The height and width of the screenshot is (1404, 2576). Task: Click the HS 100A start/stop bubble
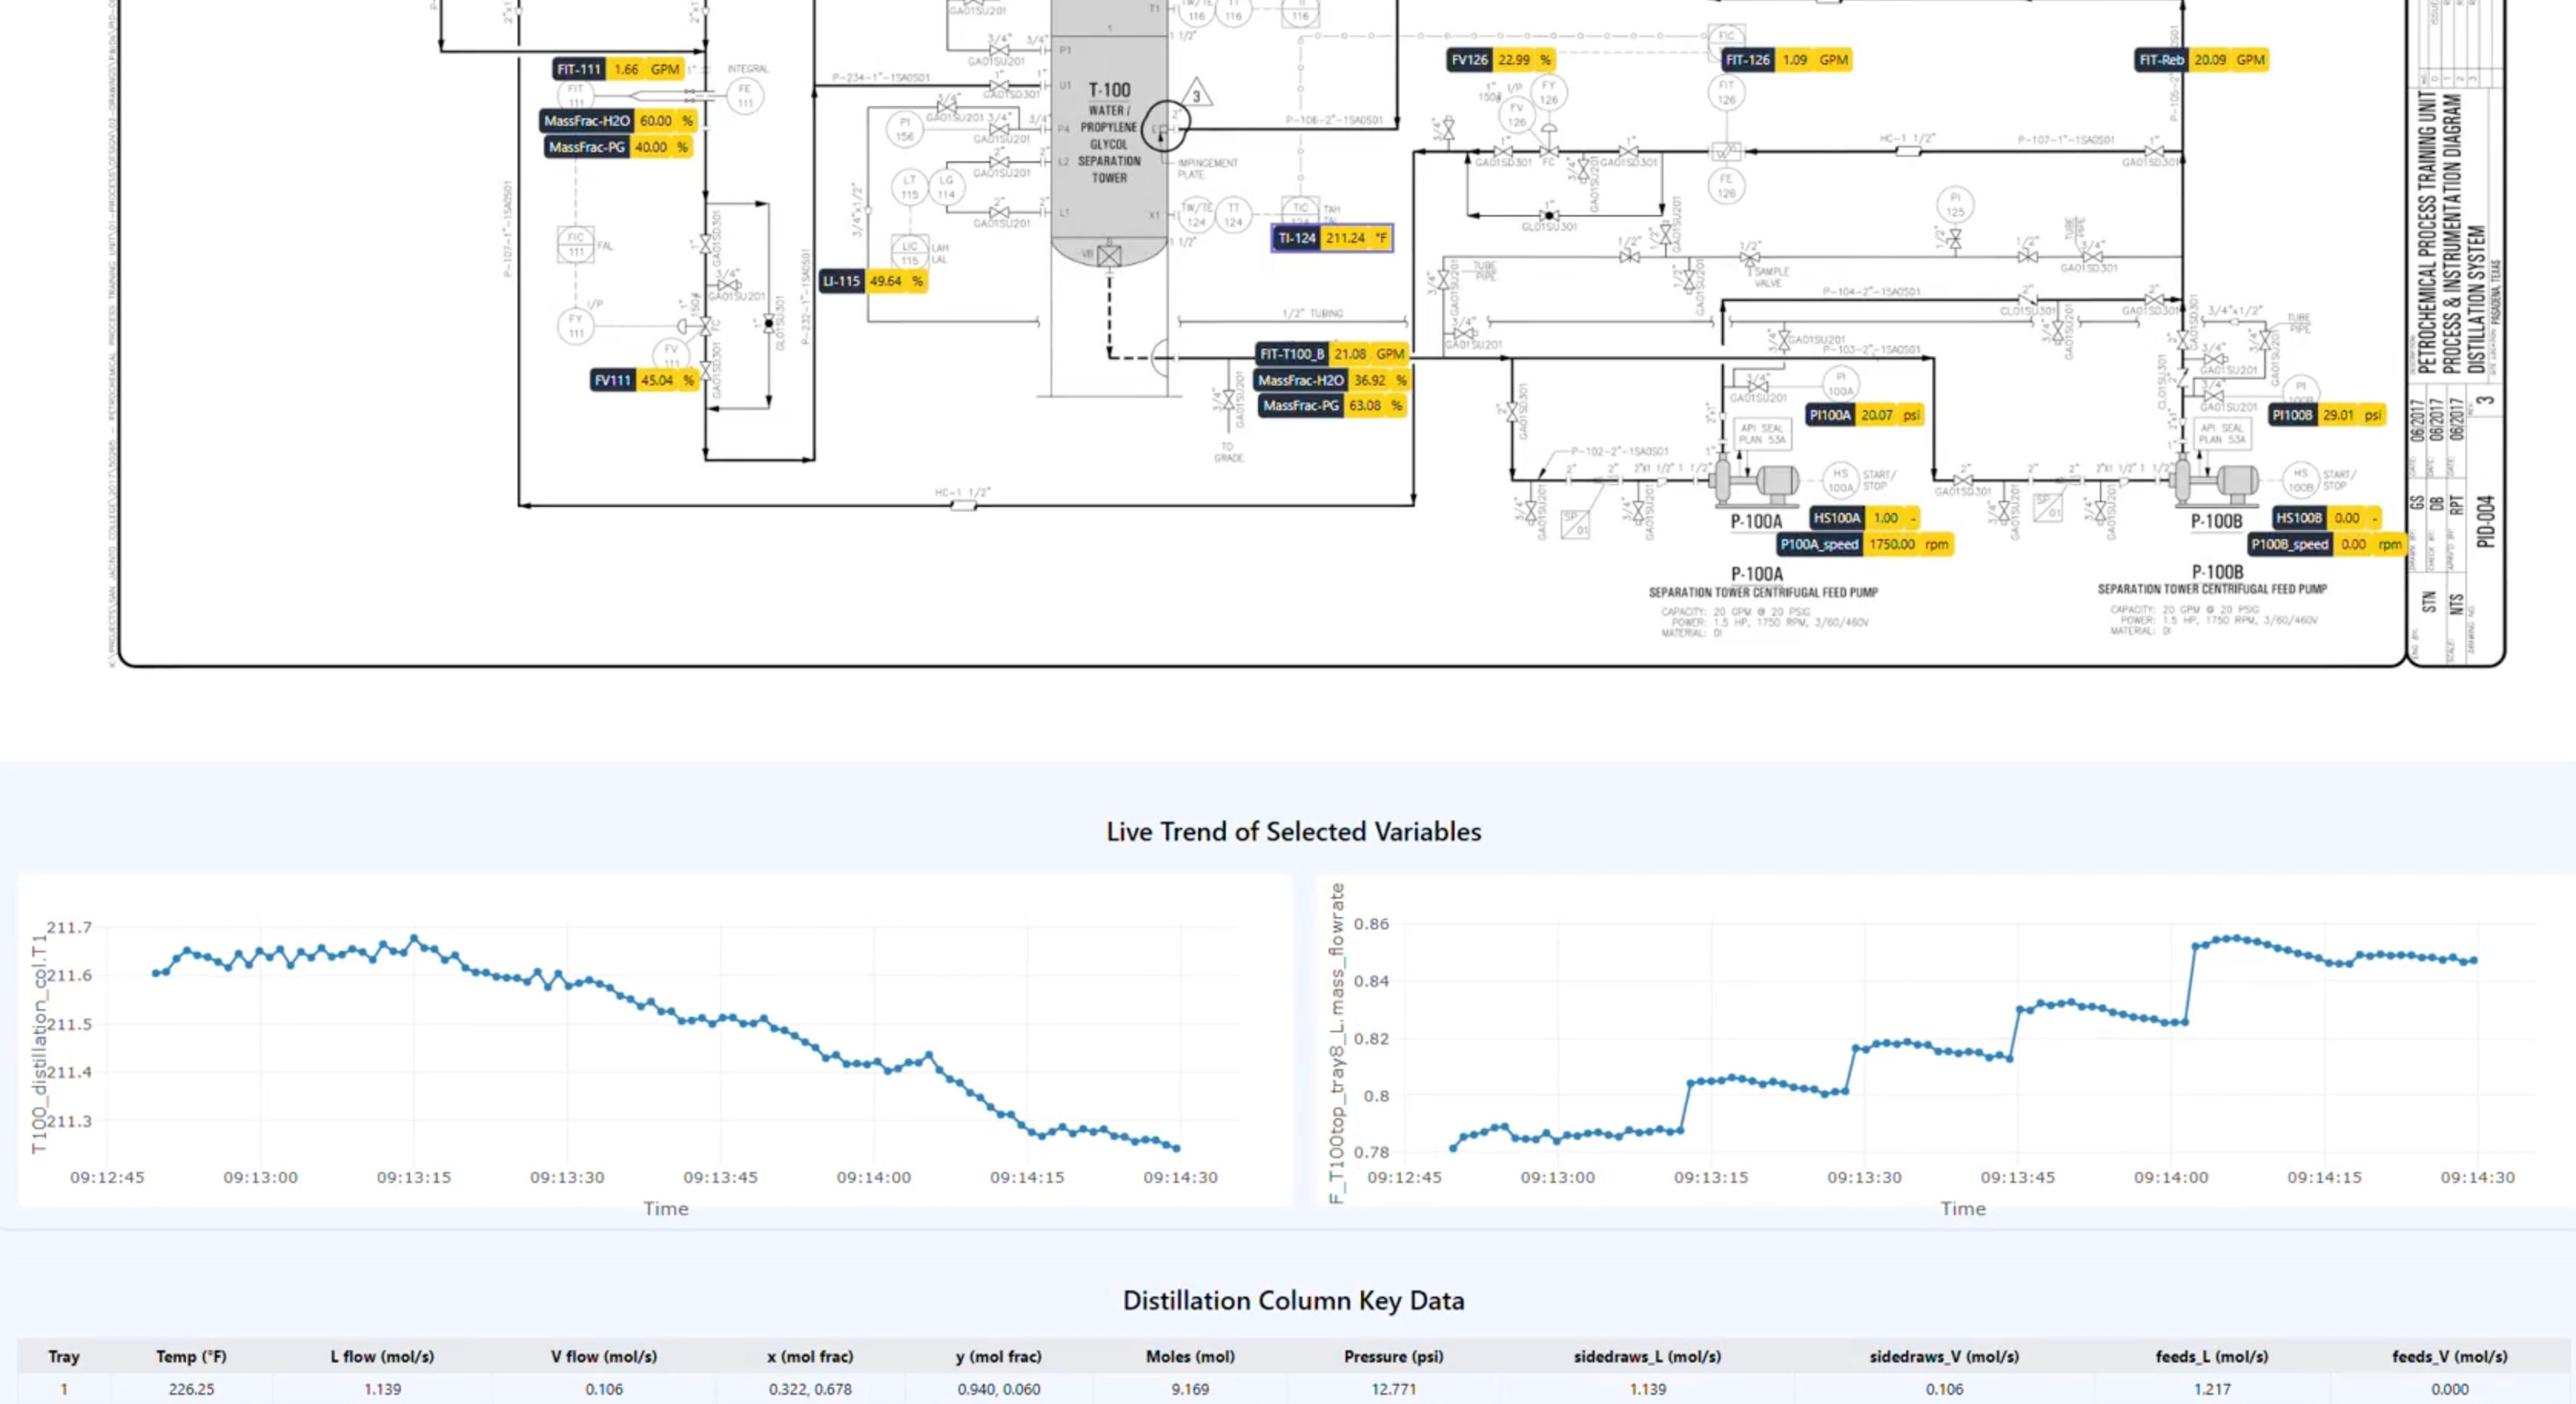coord(1840,480)
